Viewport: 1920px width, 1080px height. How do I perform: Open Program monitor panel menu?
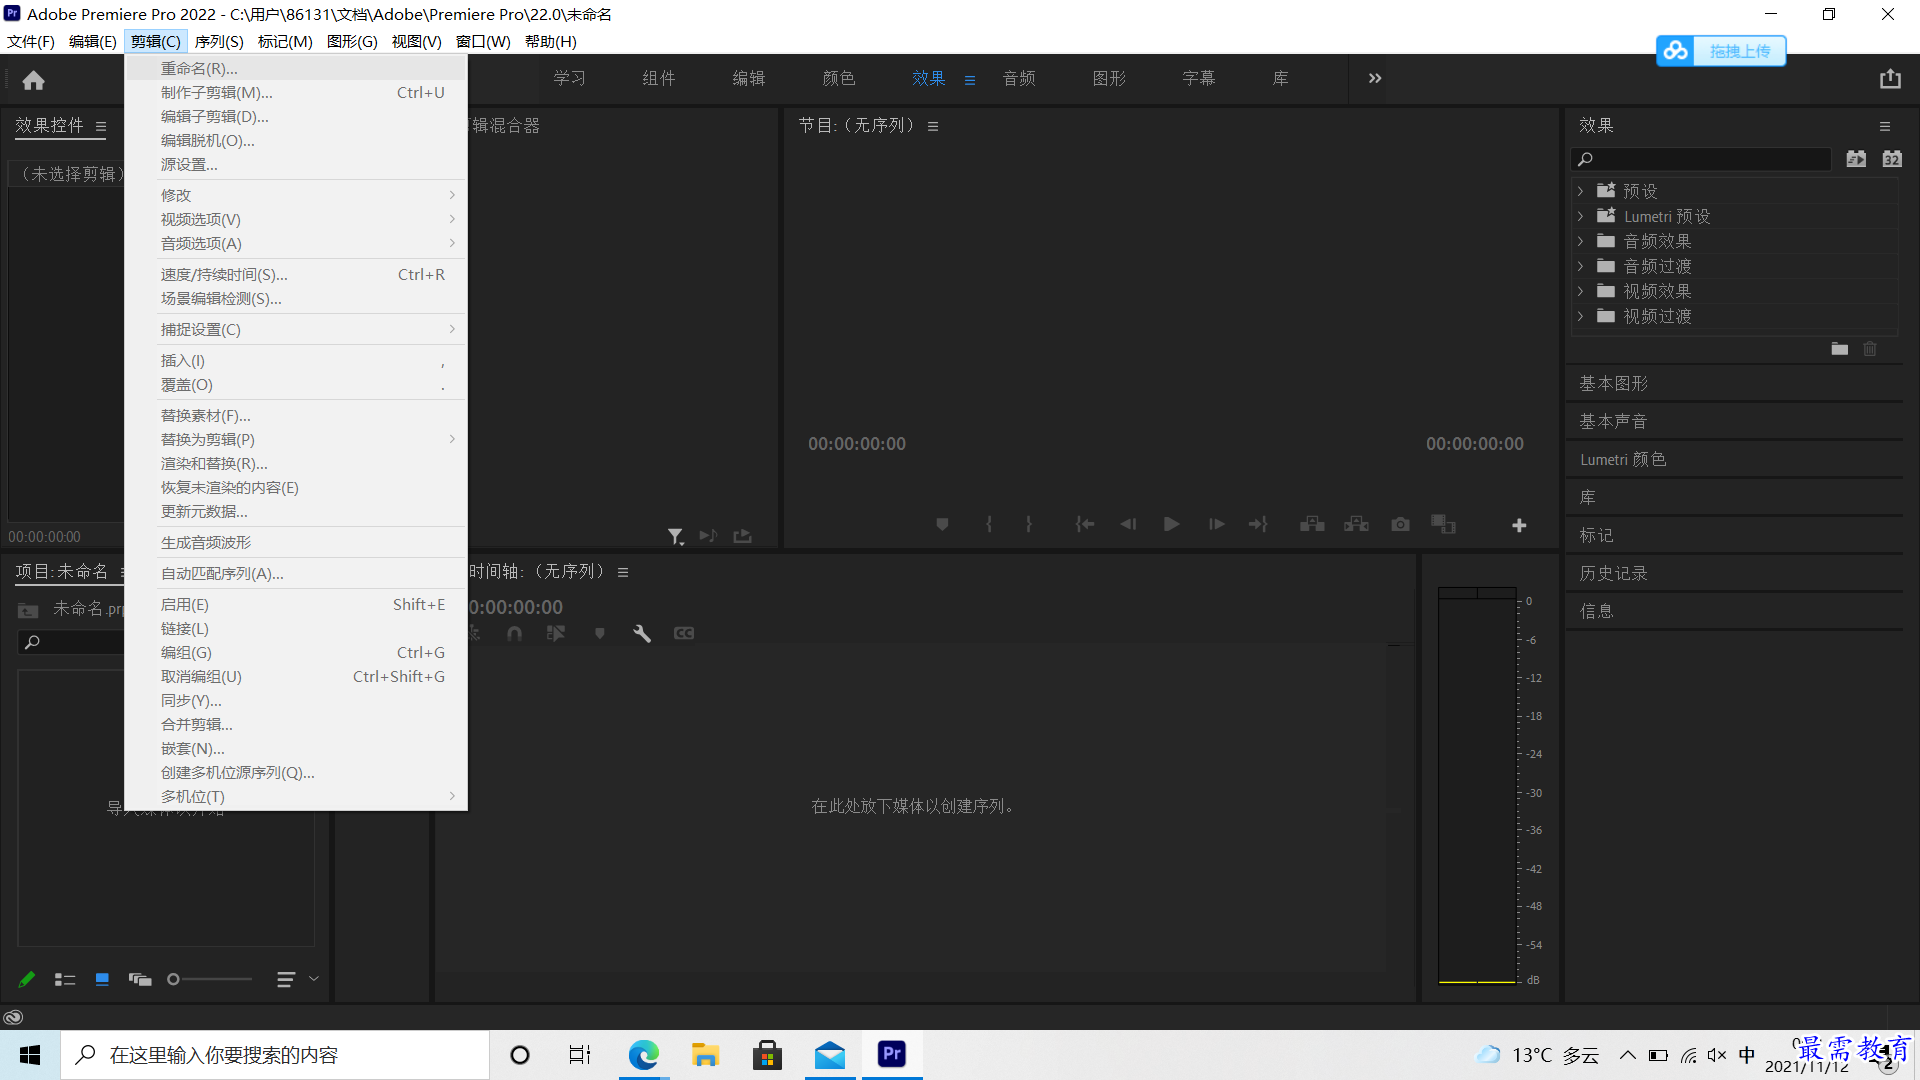point(933,126)
